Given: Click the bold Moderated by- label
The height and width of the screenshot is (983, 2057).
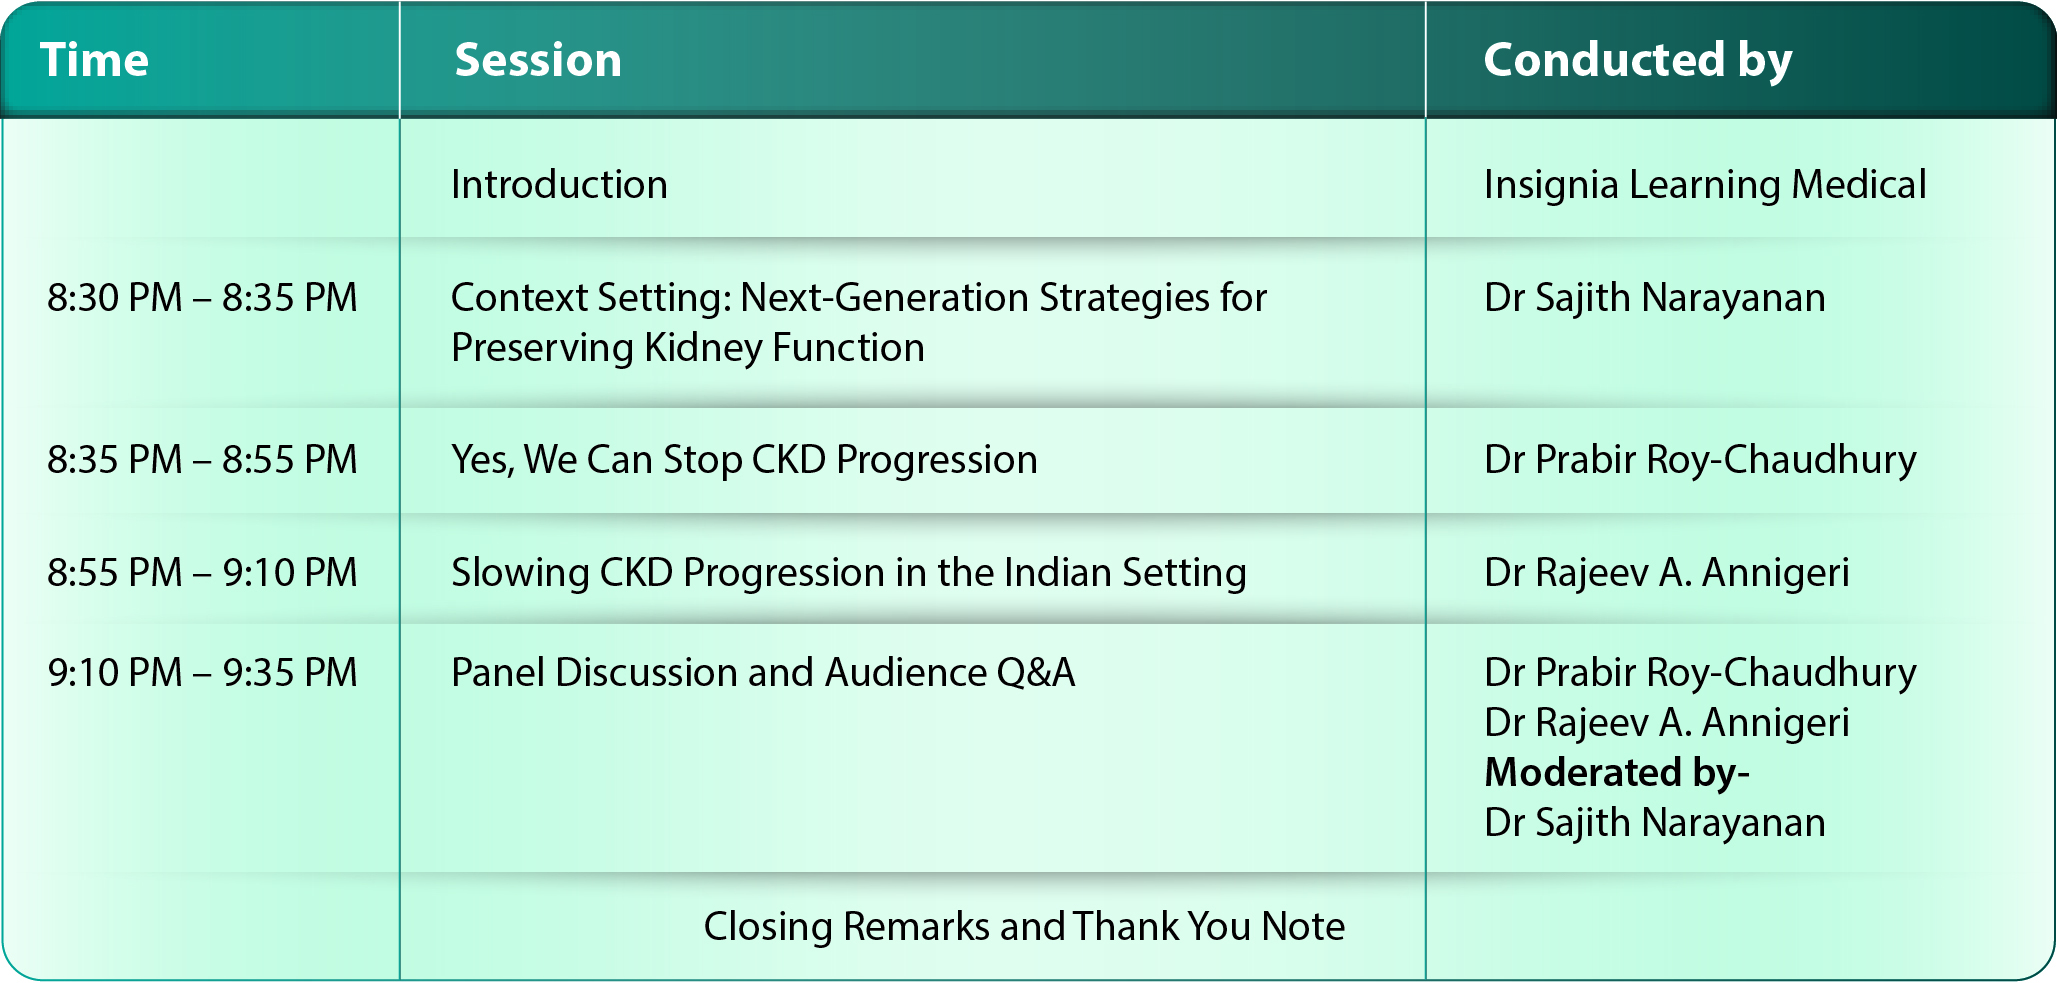Looking at the screenshot, I should (1617, 773).
